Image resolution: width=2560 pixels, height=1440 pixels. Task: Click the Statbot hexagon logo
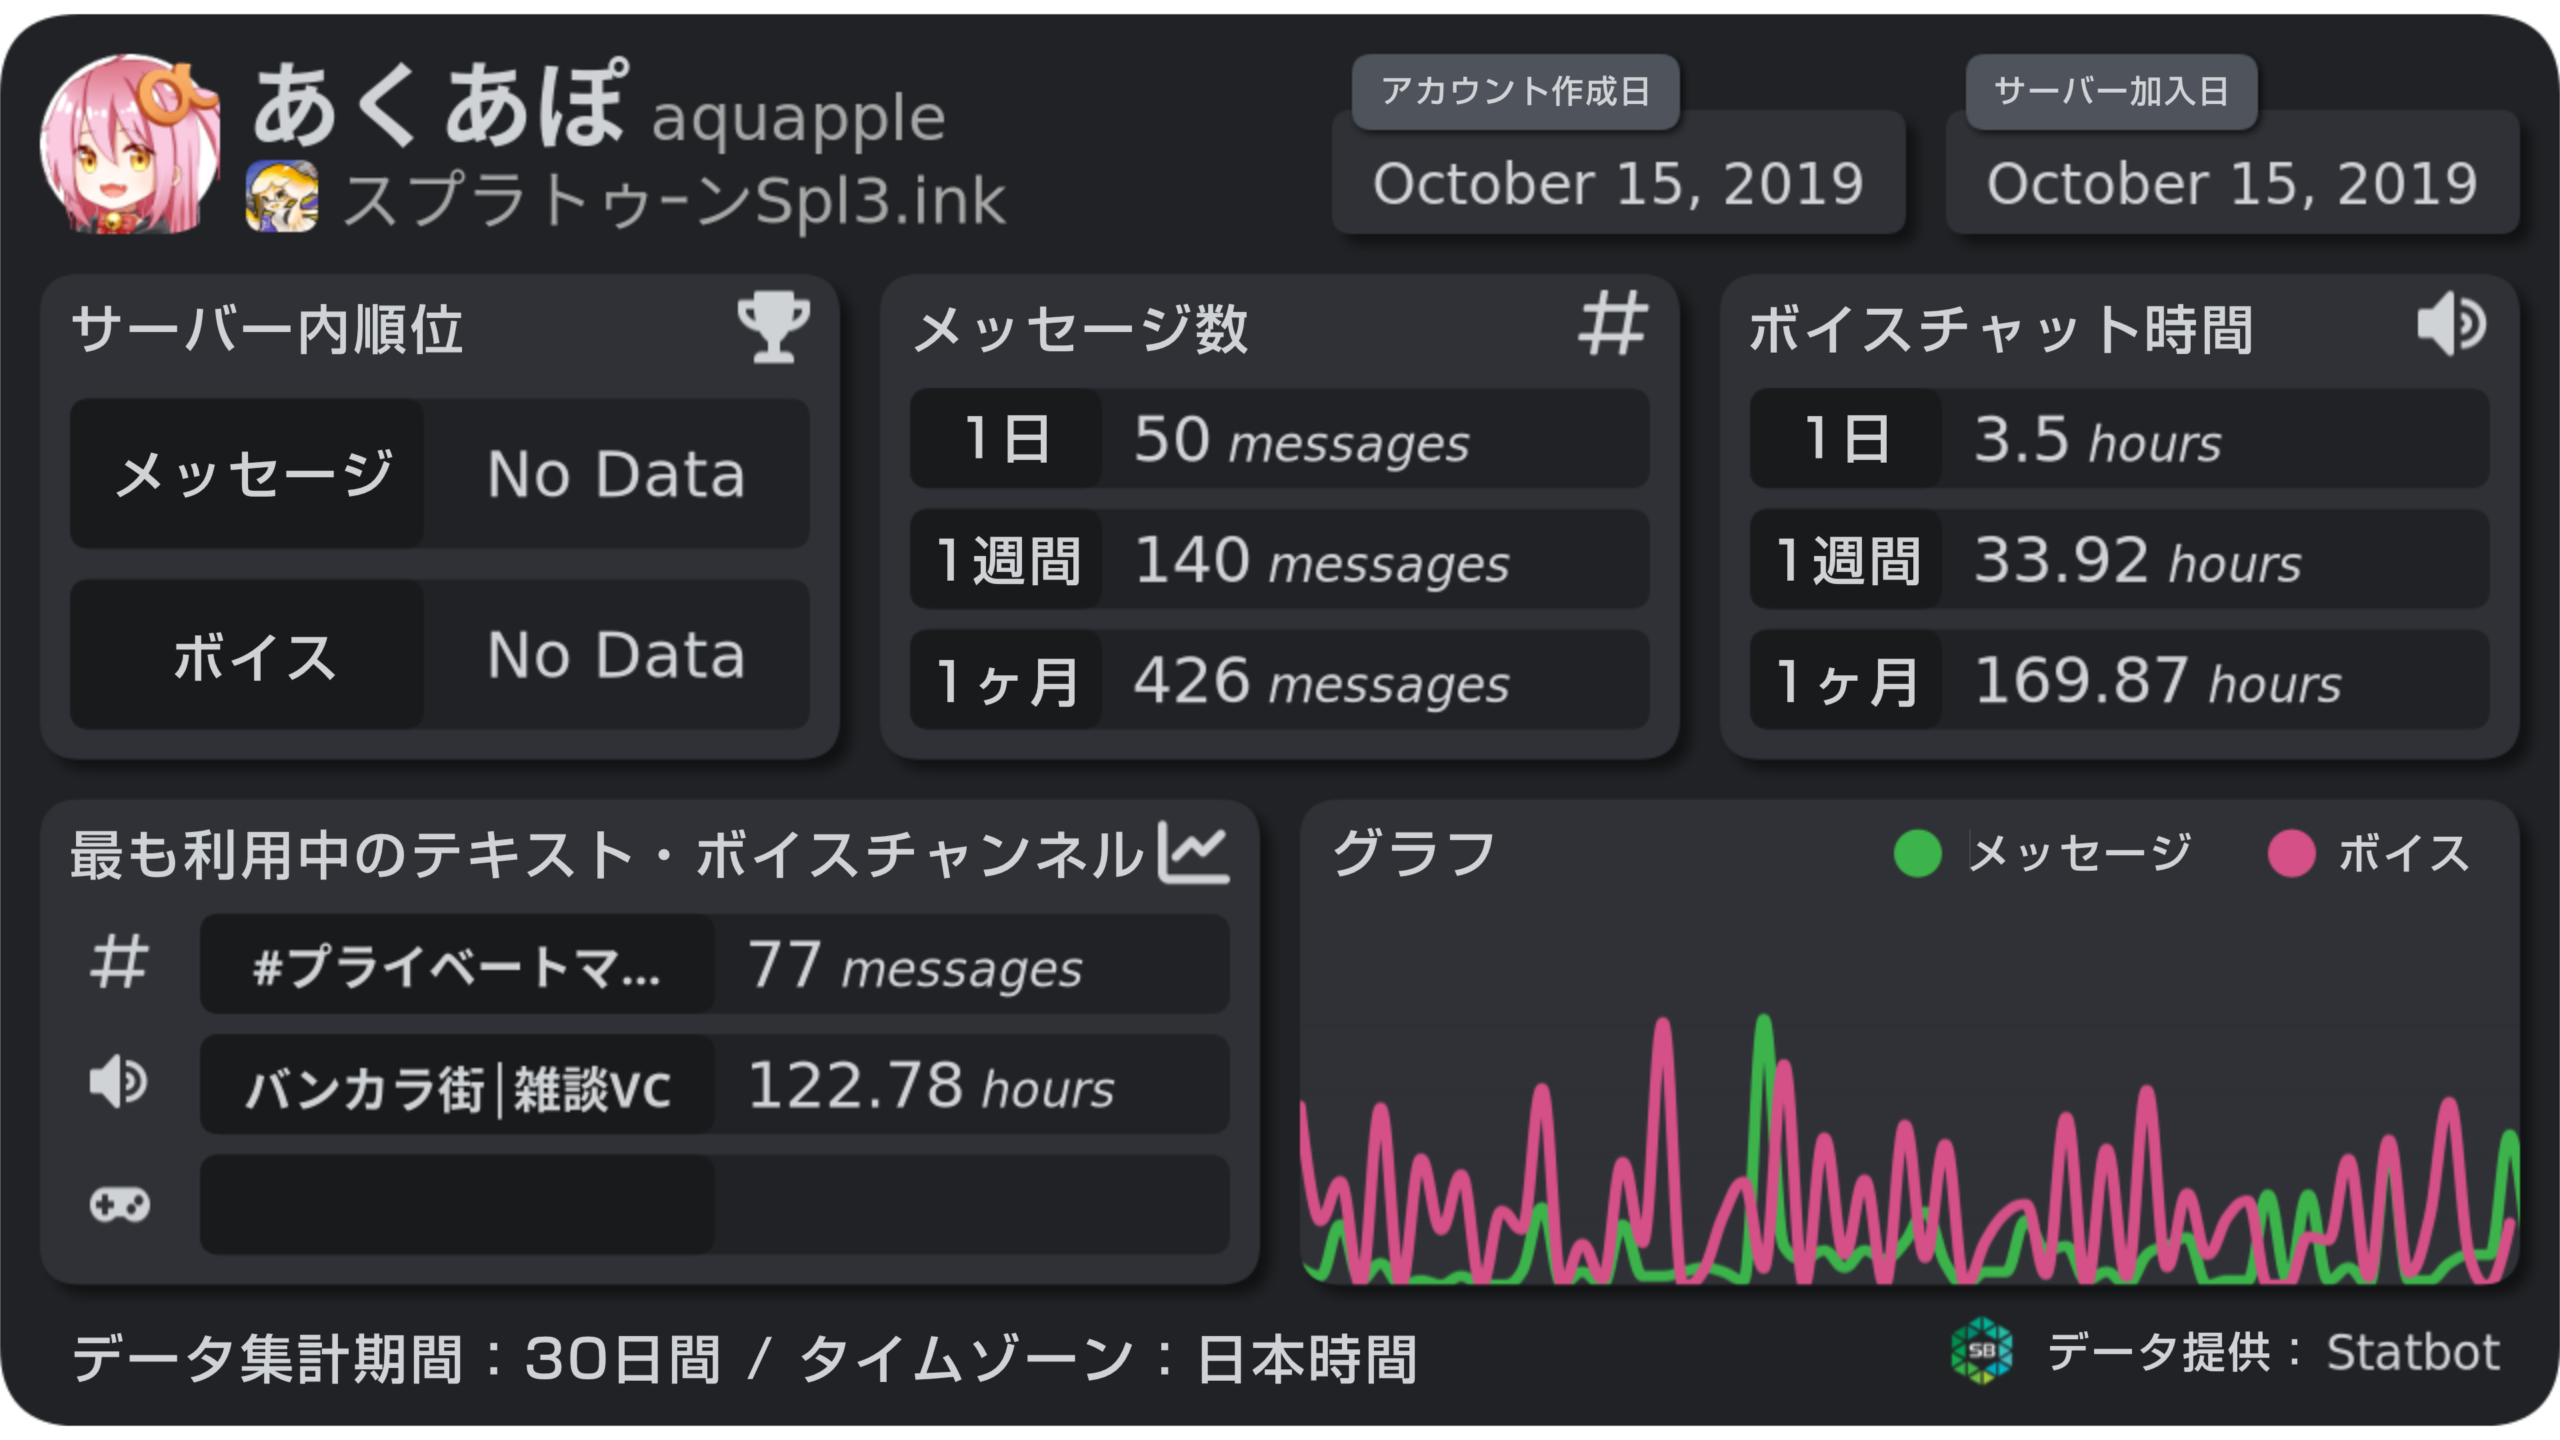pos(1981,1351)
